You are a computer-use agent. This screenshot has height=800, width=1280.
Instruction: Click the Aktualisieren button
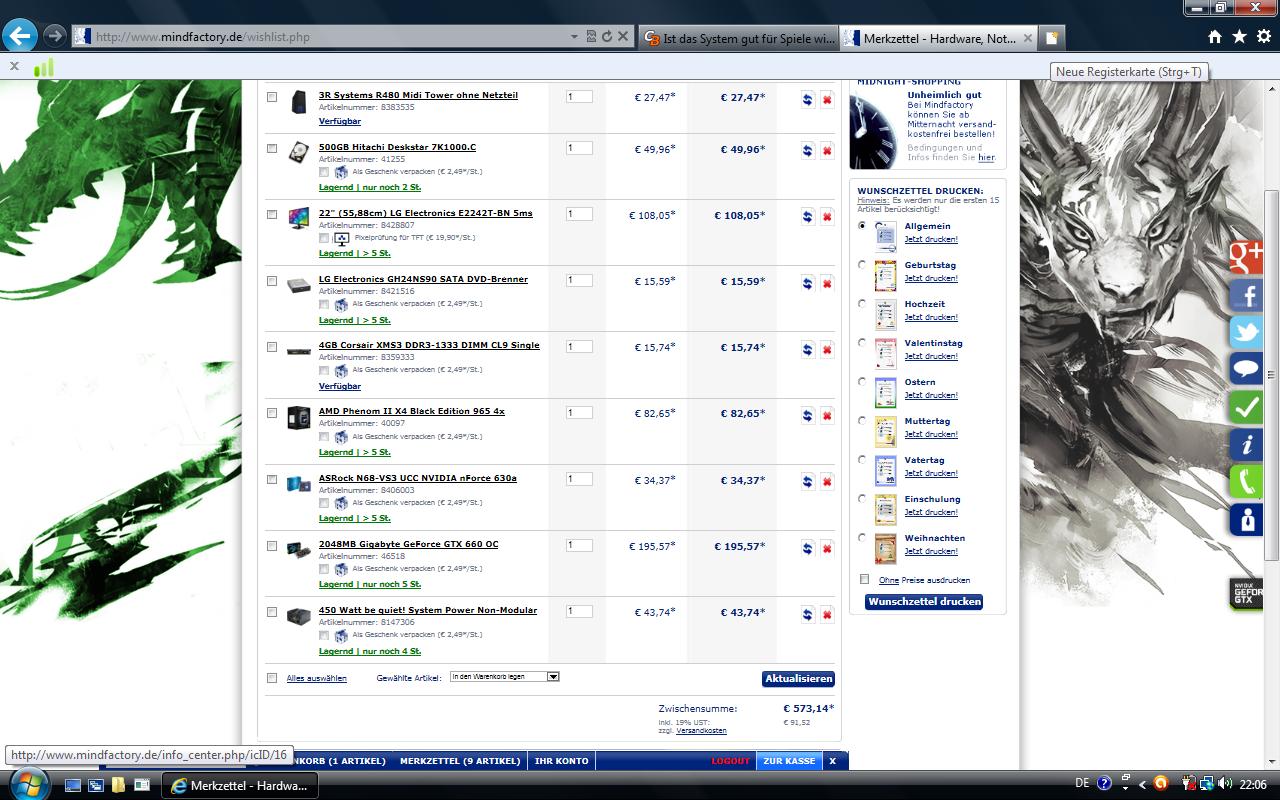point(798,678)
